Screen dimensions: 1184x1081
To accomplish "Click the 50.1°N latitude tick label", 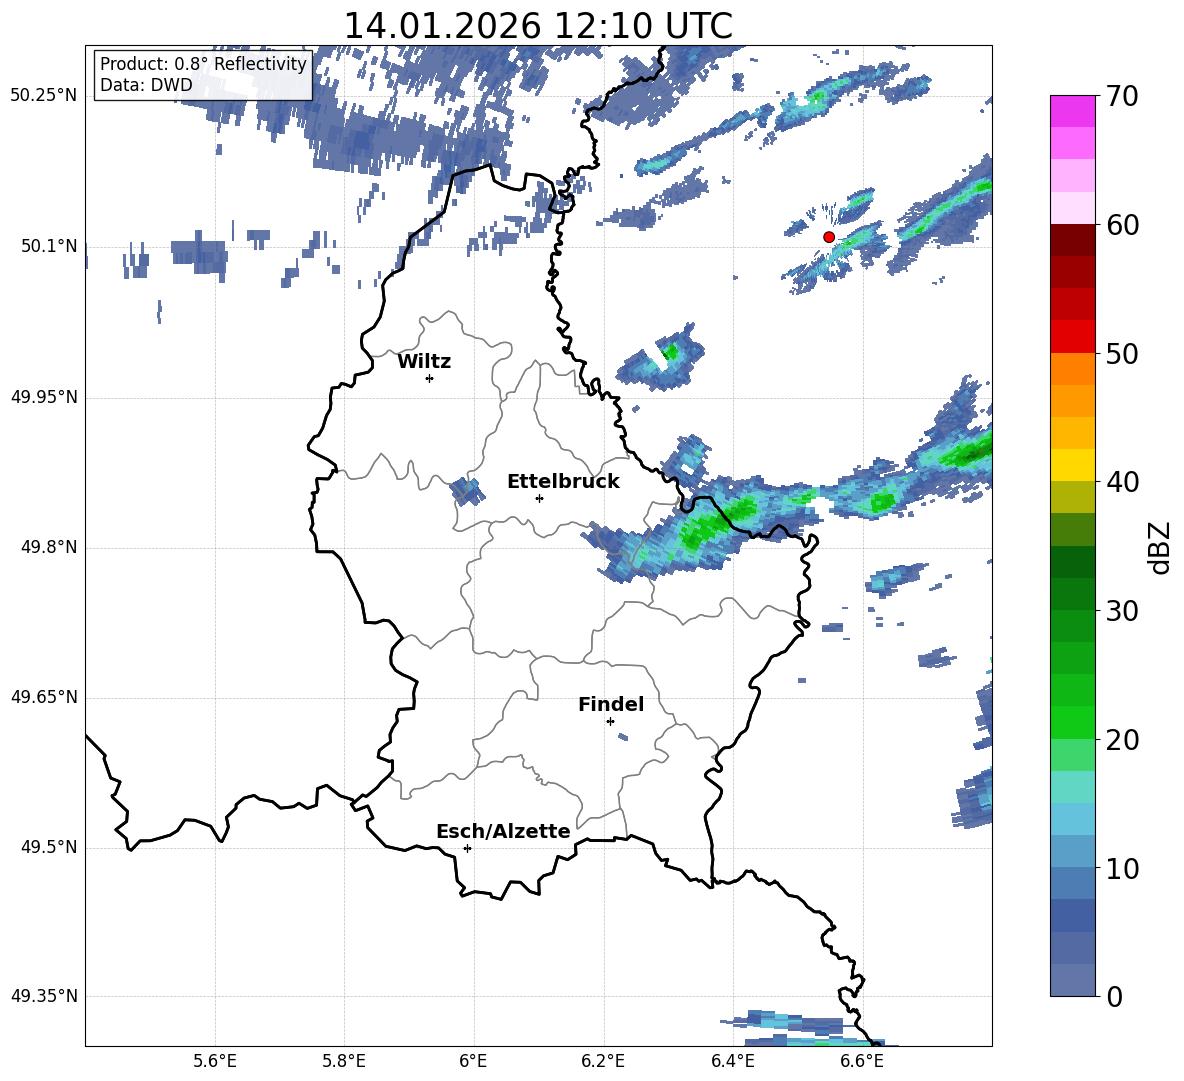I will point(48,246).
